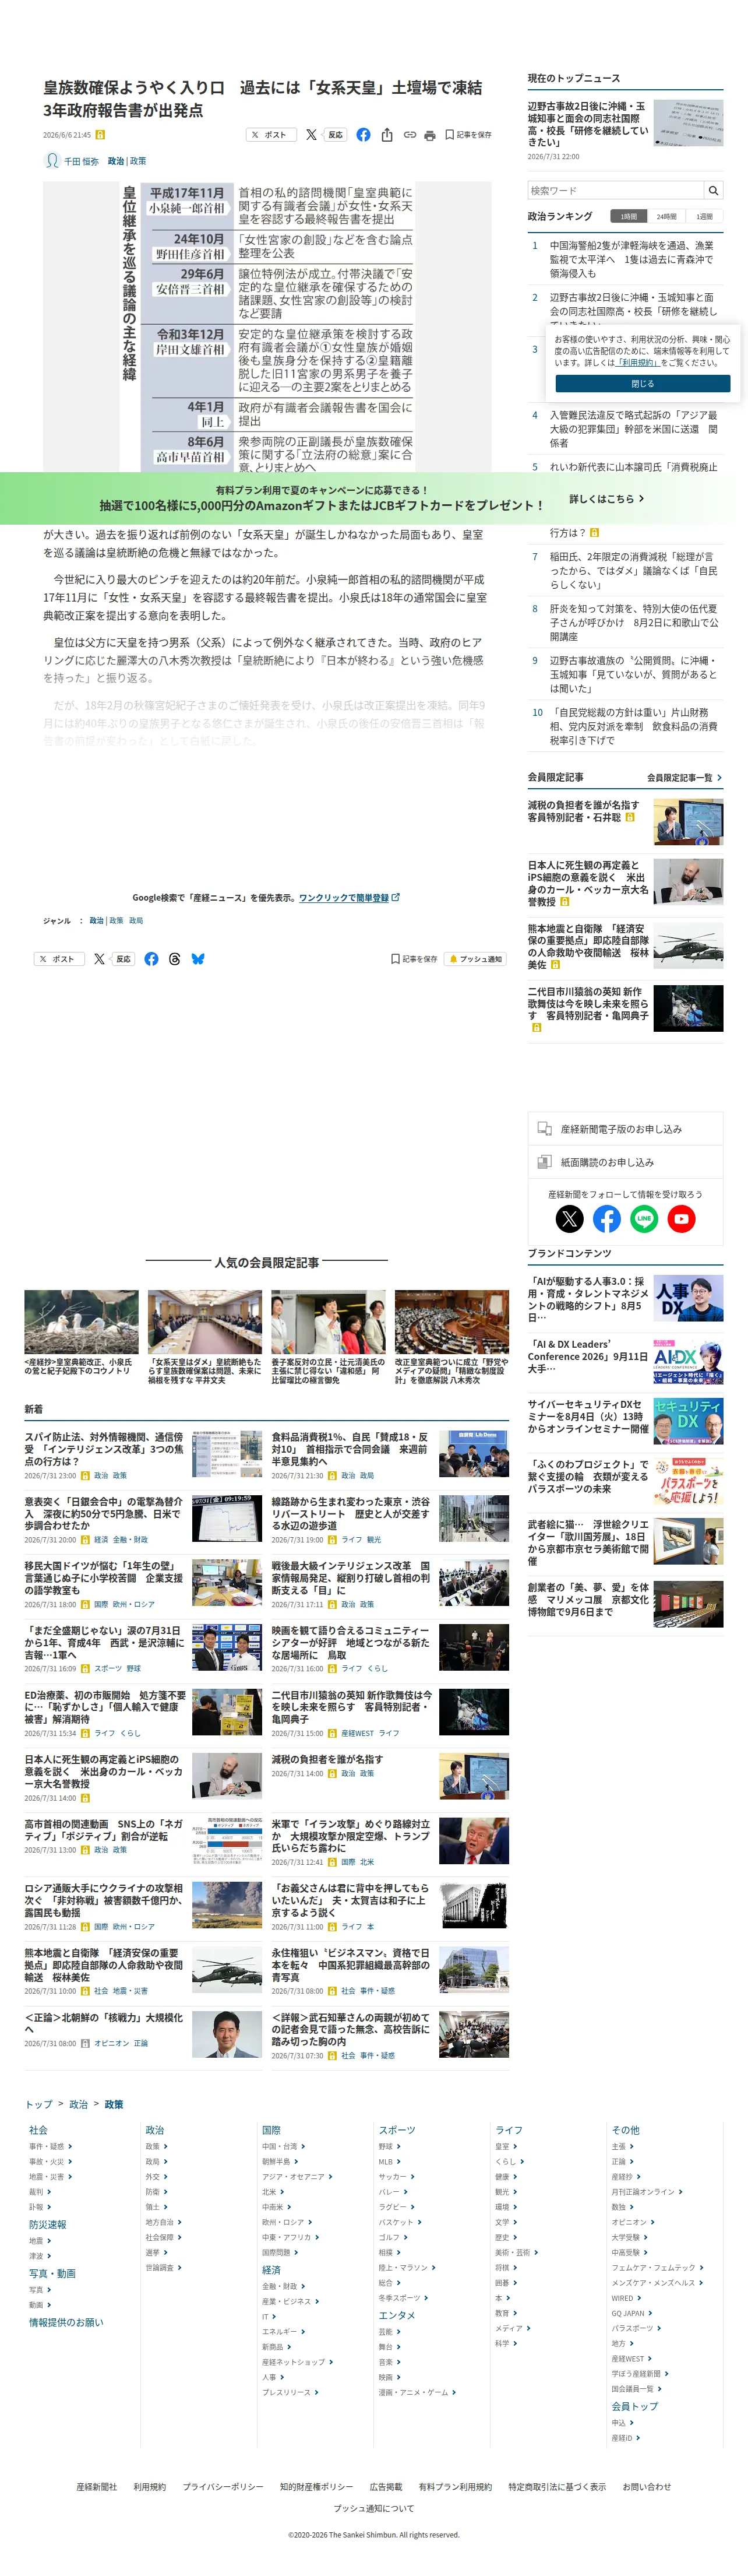Open author 千田 恒弥's profile link
This screenshot has height=2576, width=748.
[x=81, y=161]
